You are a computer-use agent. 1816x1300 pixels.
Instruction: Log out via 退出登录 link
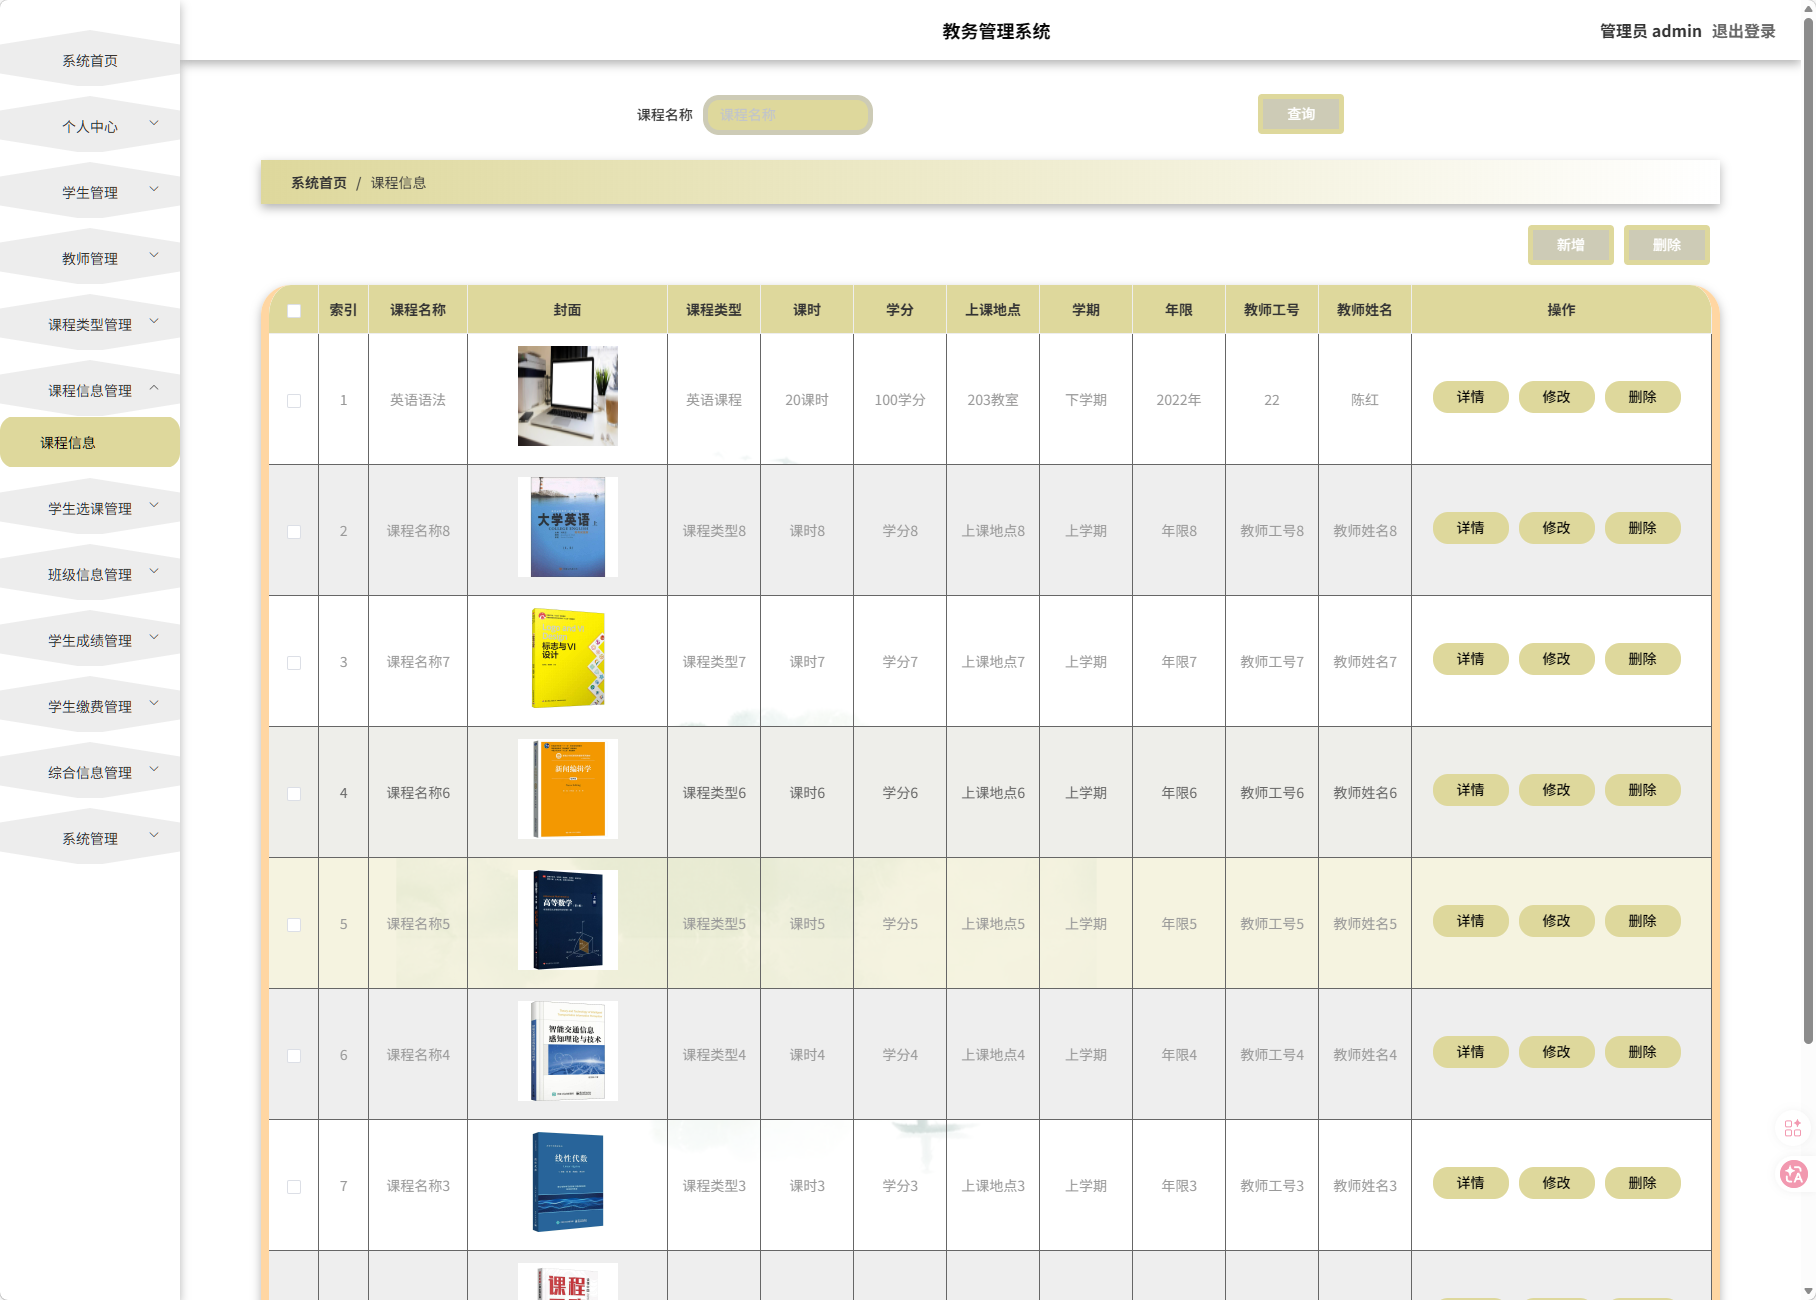tap(1743, 31)
